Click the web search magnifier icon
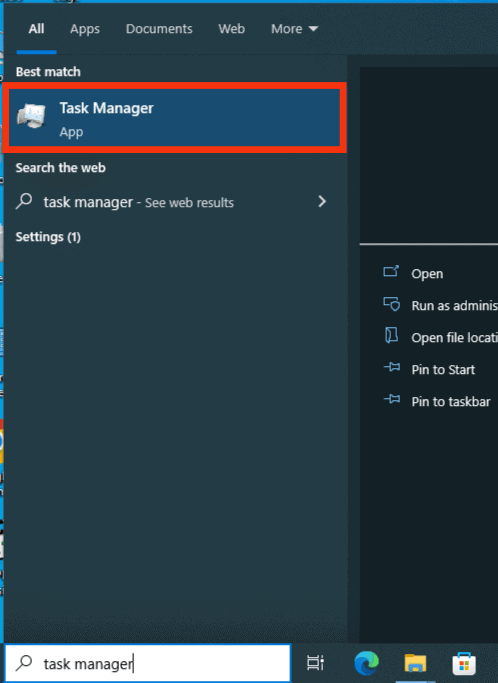The height and width of the screenshot is (683, 498). pos(24,201)
